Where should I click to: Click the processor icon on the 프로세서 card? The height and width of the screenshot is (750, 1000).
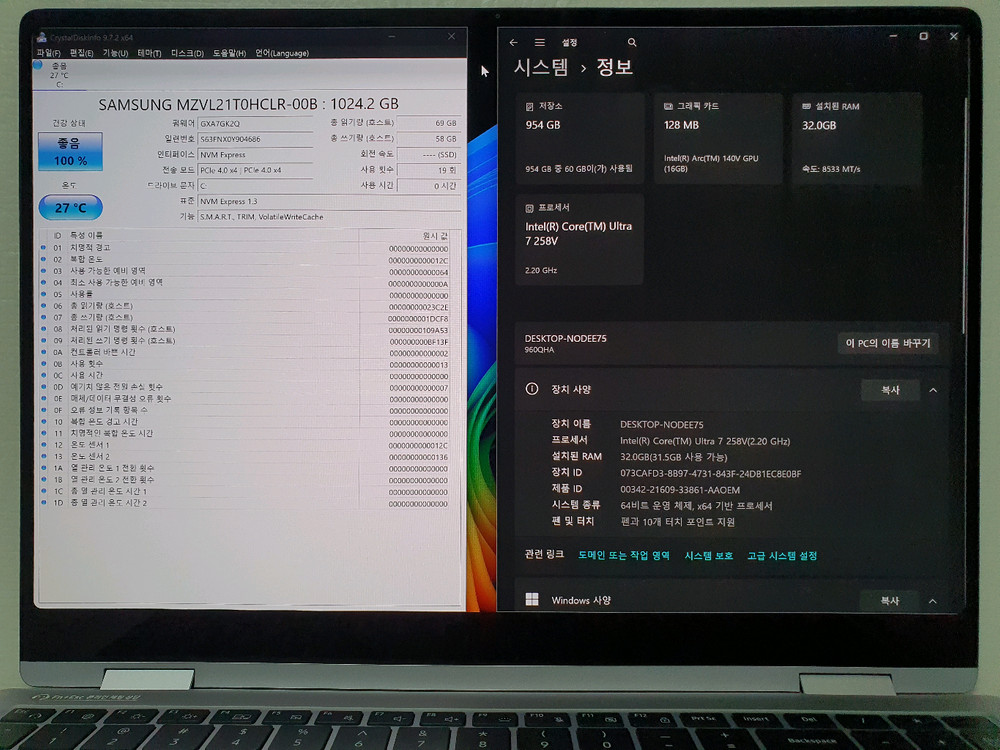click(529, 207)
